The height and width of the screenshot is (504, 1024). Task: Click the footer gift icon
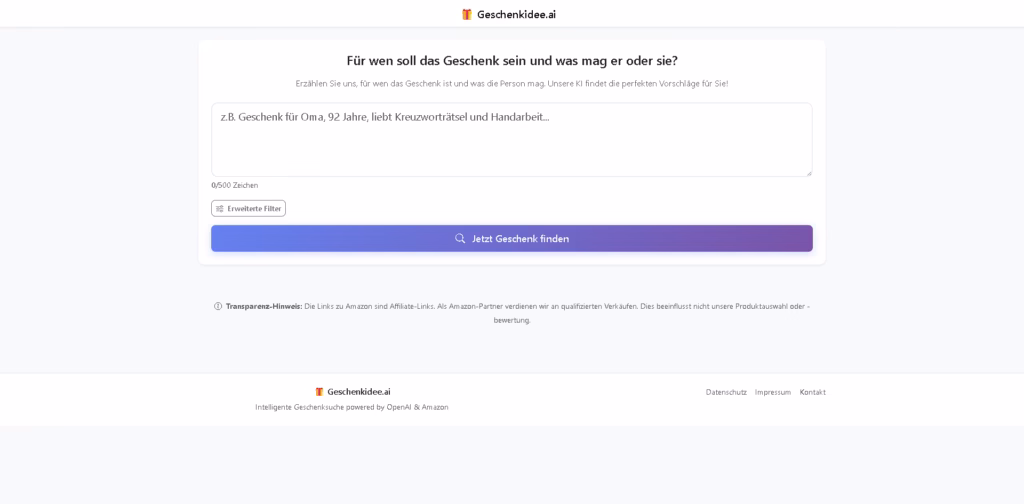[x=319, y=392]
